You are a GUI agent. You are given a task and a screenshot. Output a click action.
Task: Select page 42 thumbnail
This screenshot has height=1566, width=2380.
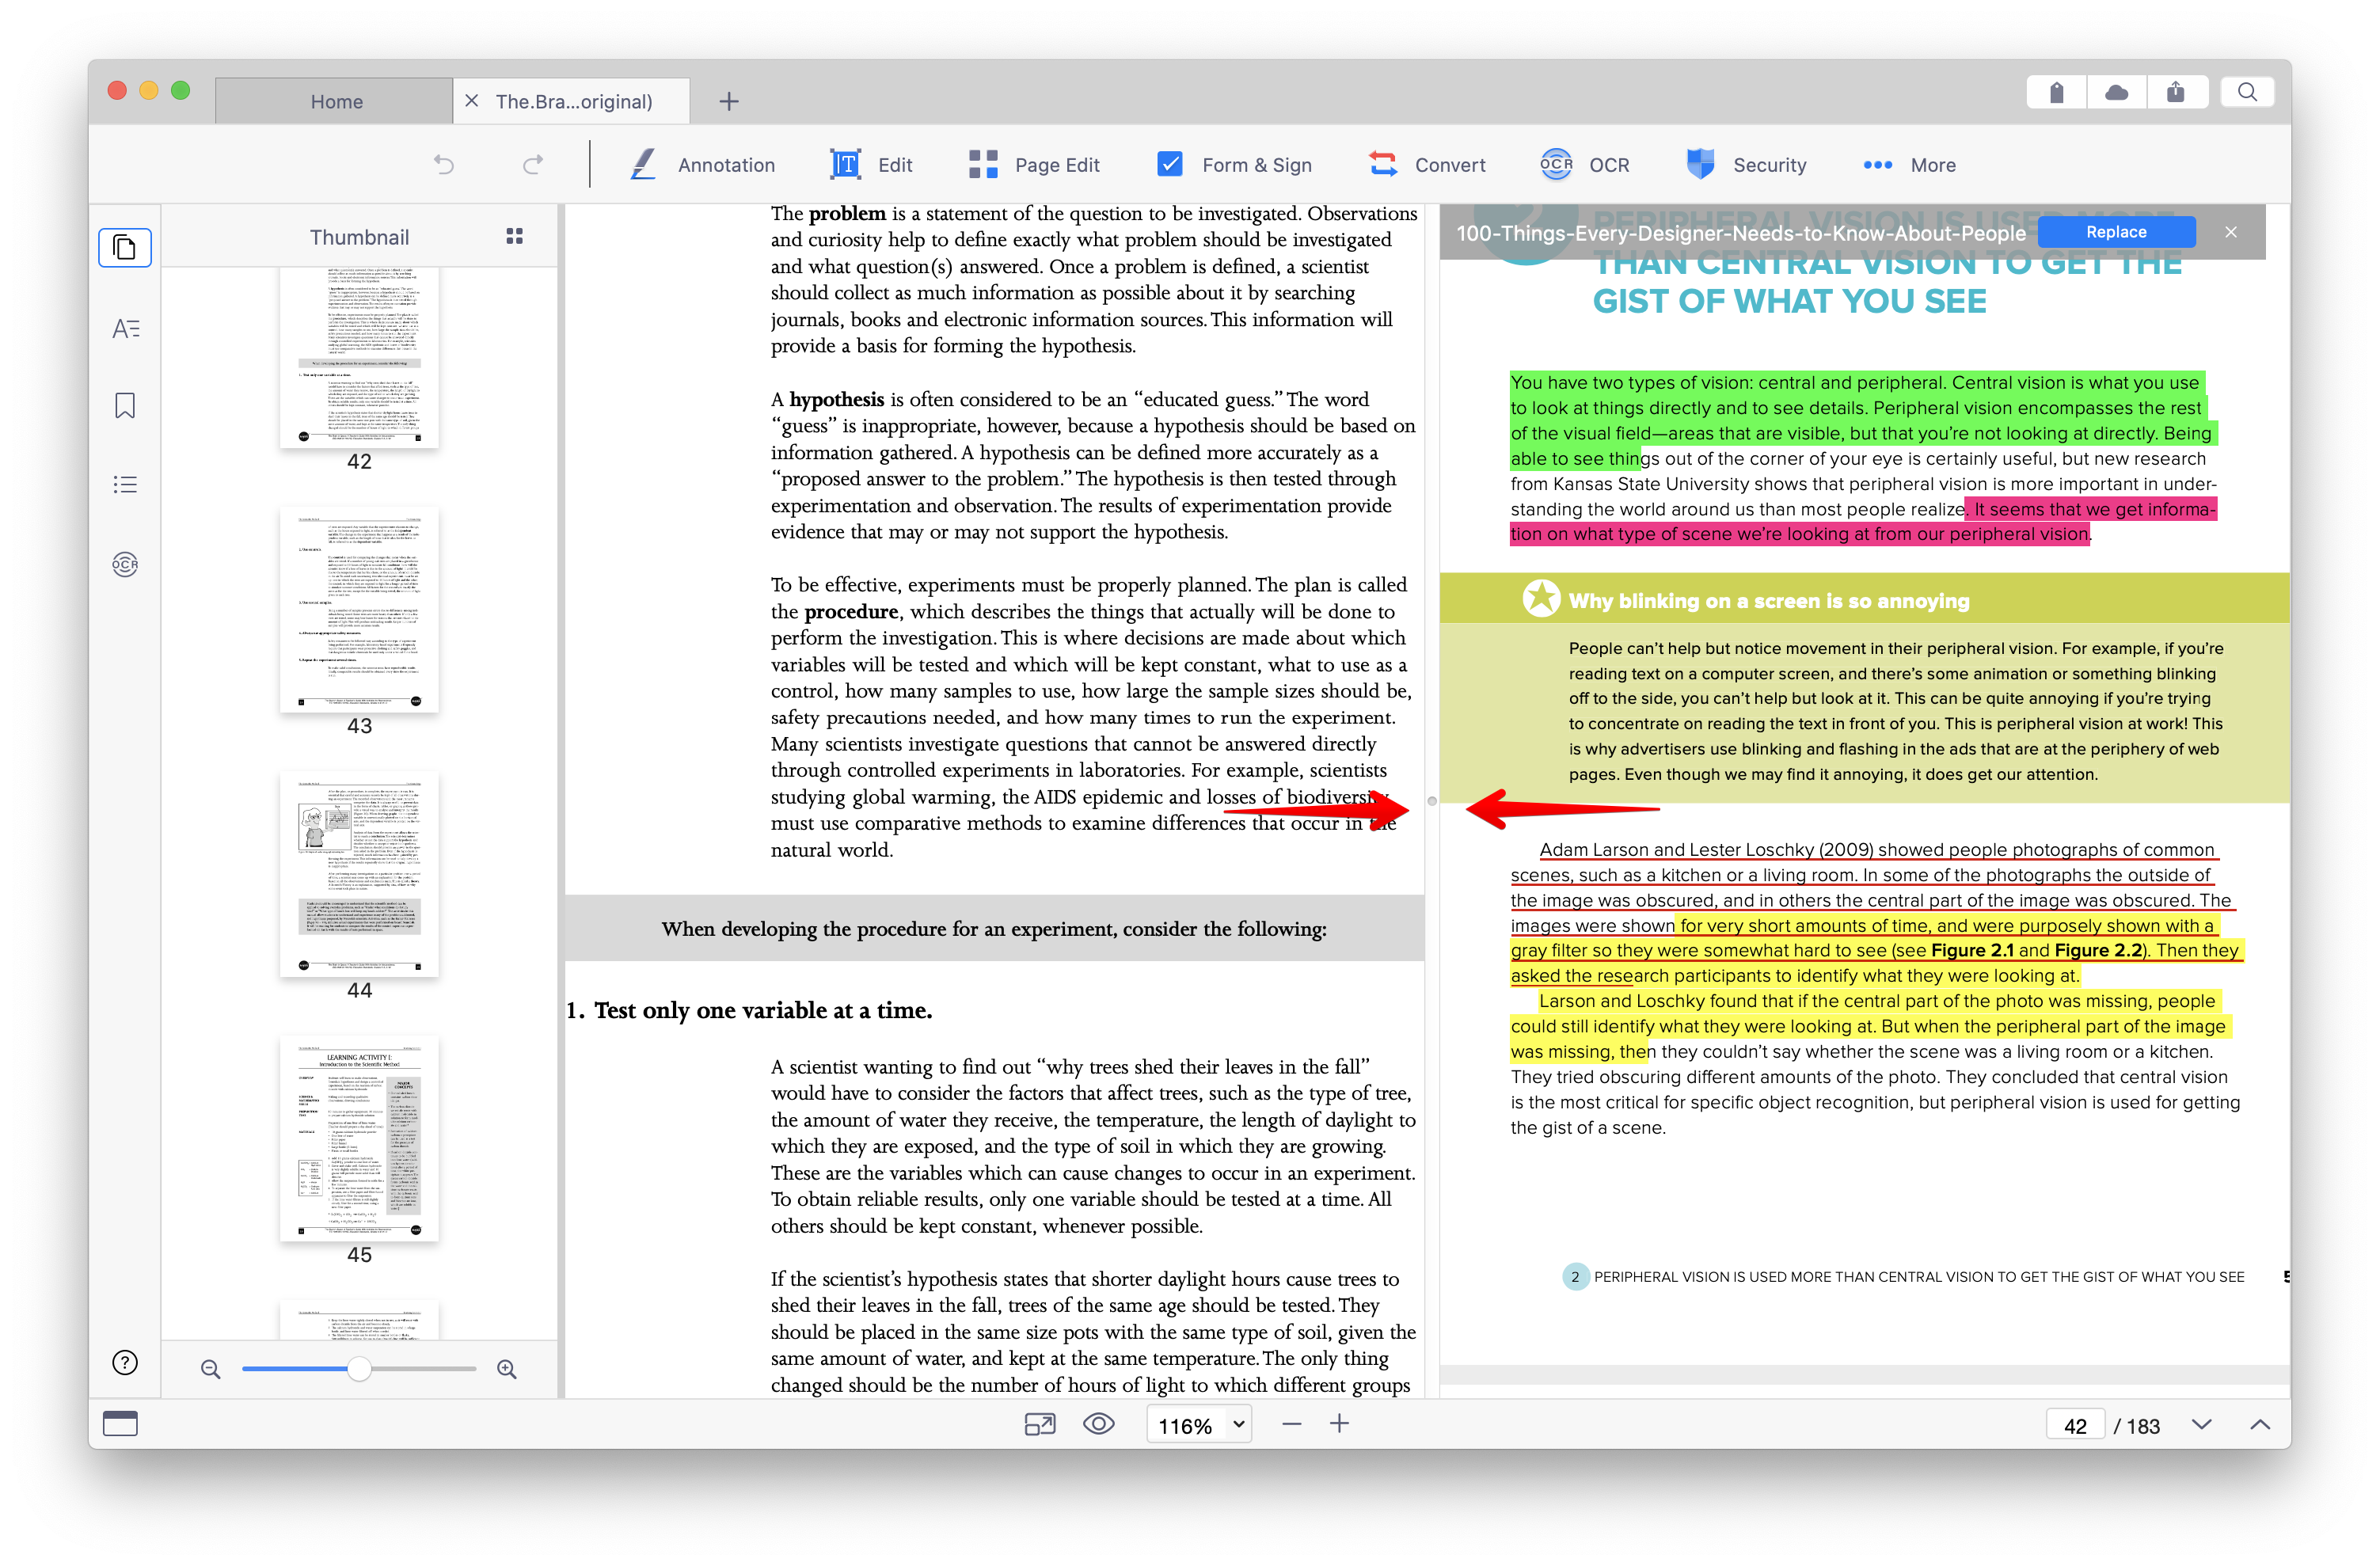359,358
